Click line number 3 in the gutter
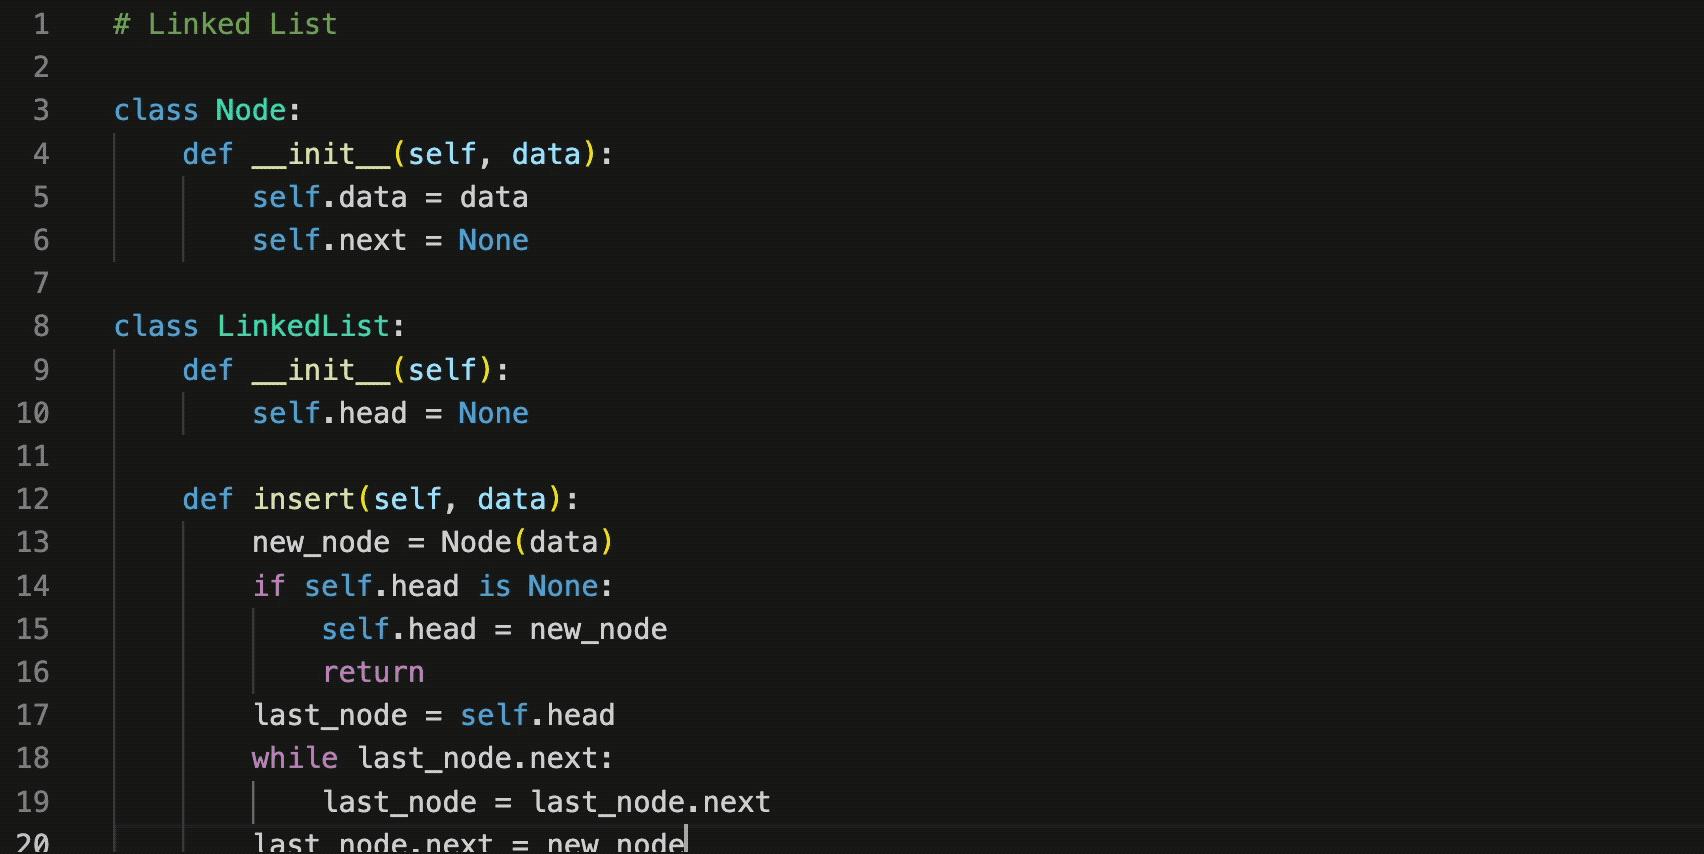1704x854 pixels. click(x=40, y=110)
